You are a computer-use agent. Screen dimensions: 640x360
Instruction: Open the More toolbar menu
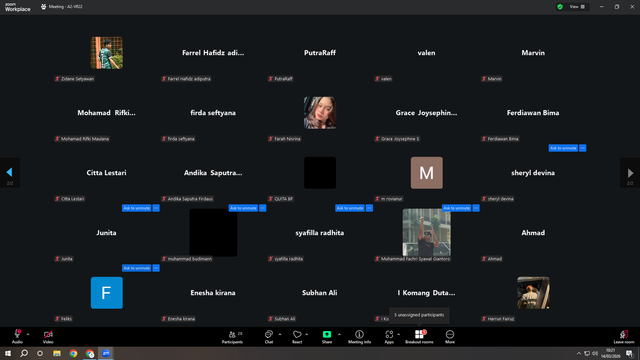click(x=450, y=336)
